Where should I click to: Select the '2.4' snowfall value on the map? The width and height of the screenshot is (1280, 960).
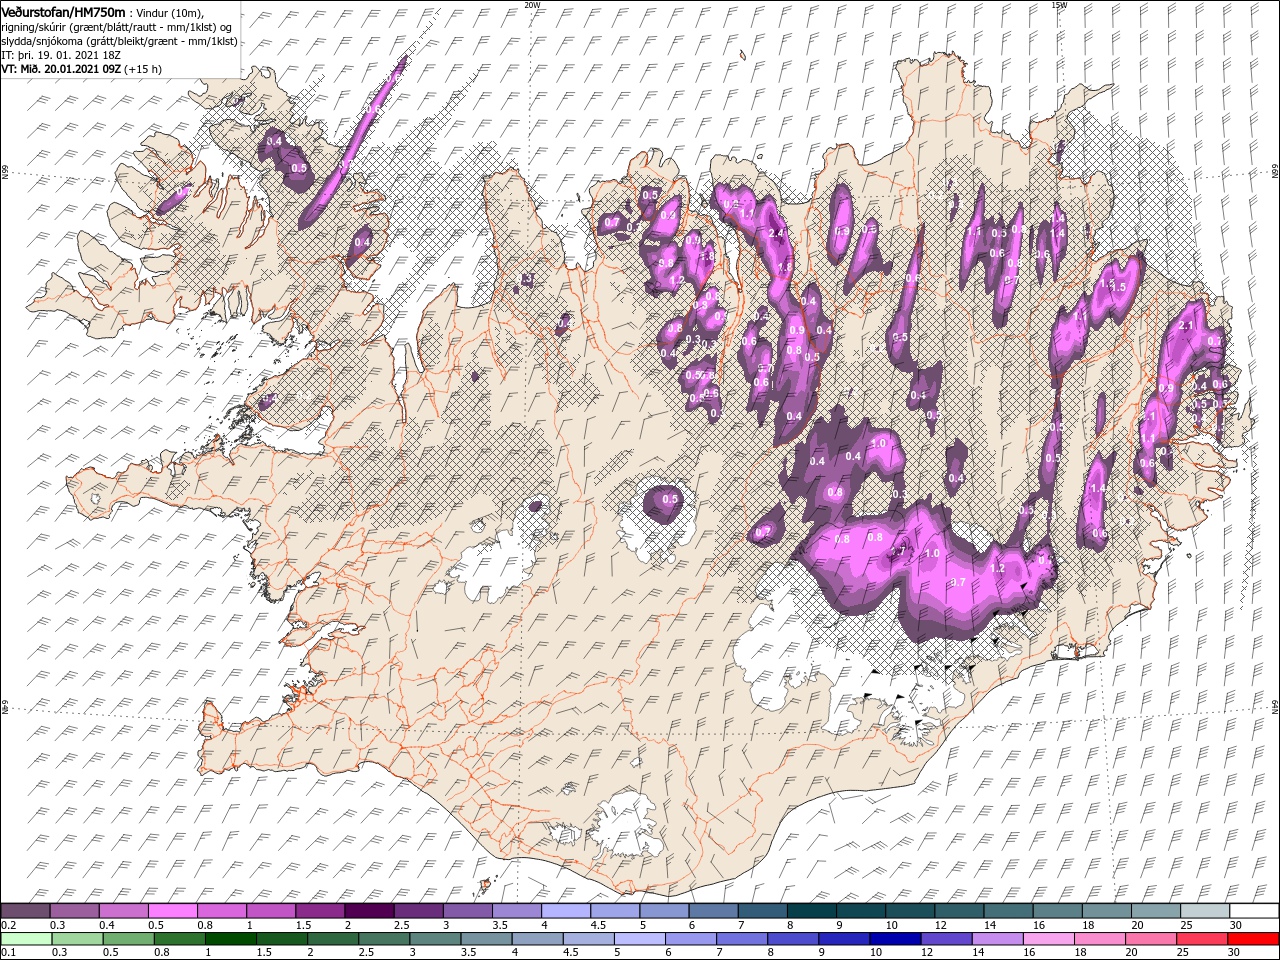pyautogui.click(x=775, y=232)
